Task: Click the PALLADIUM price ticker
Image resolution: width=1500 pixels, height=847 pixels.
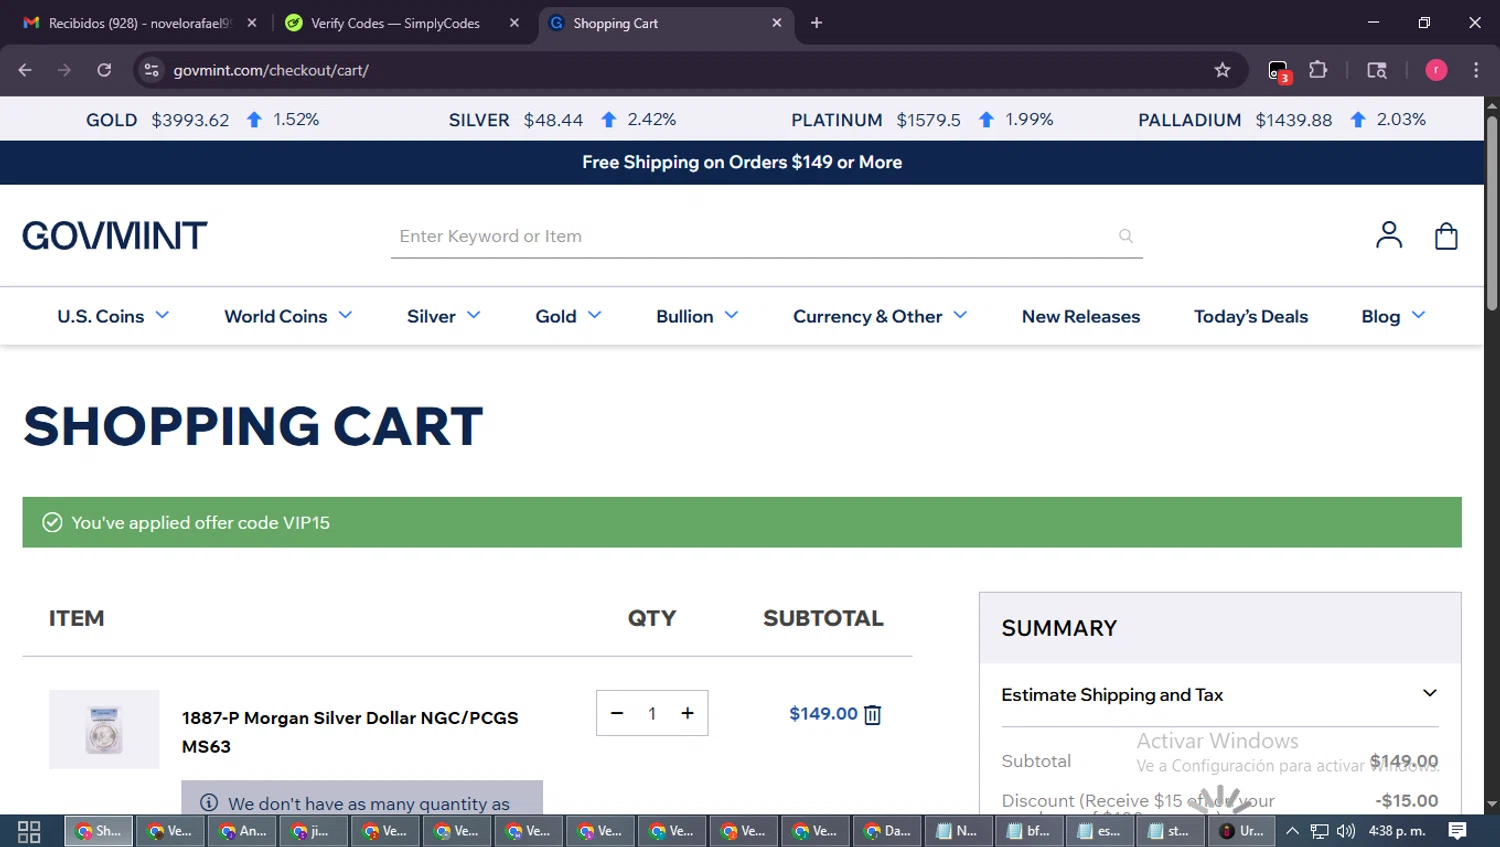Action: [x=1282, y=120]
